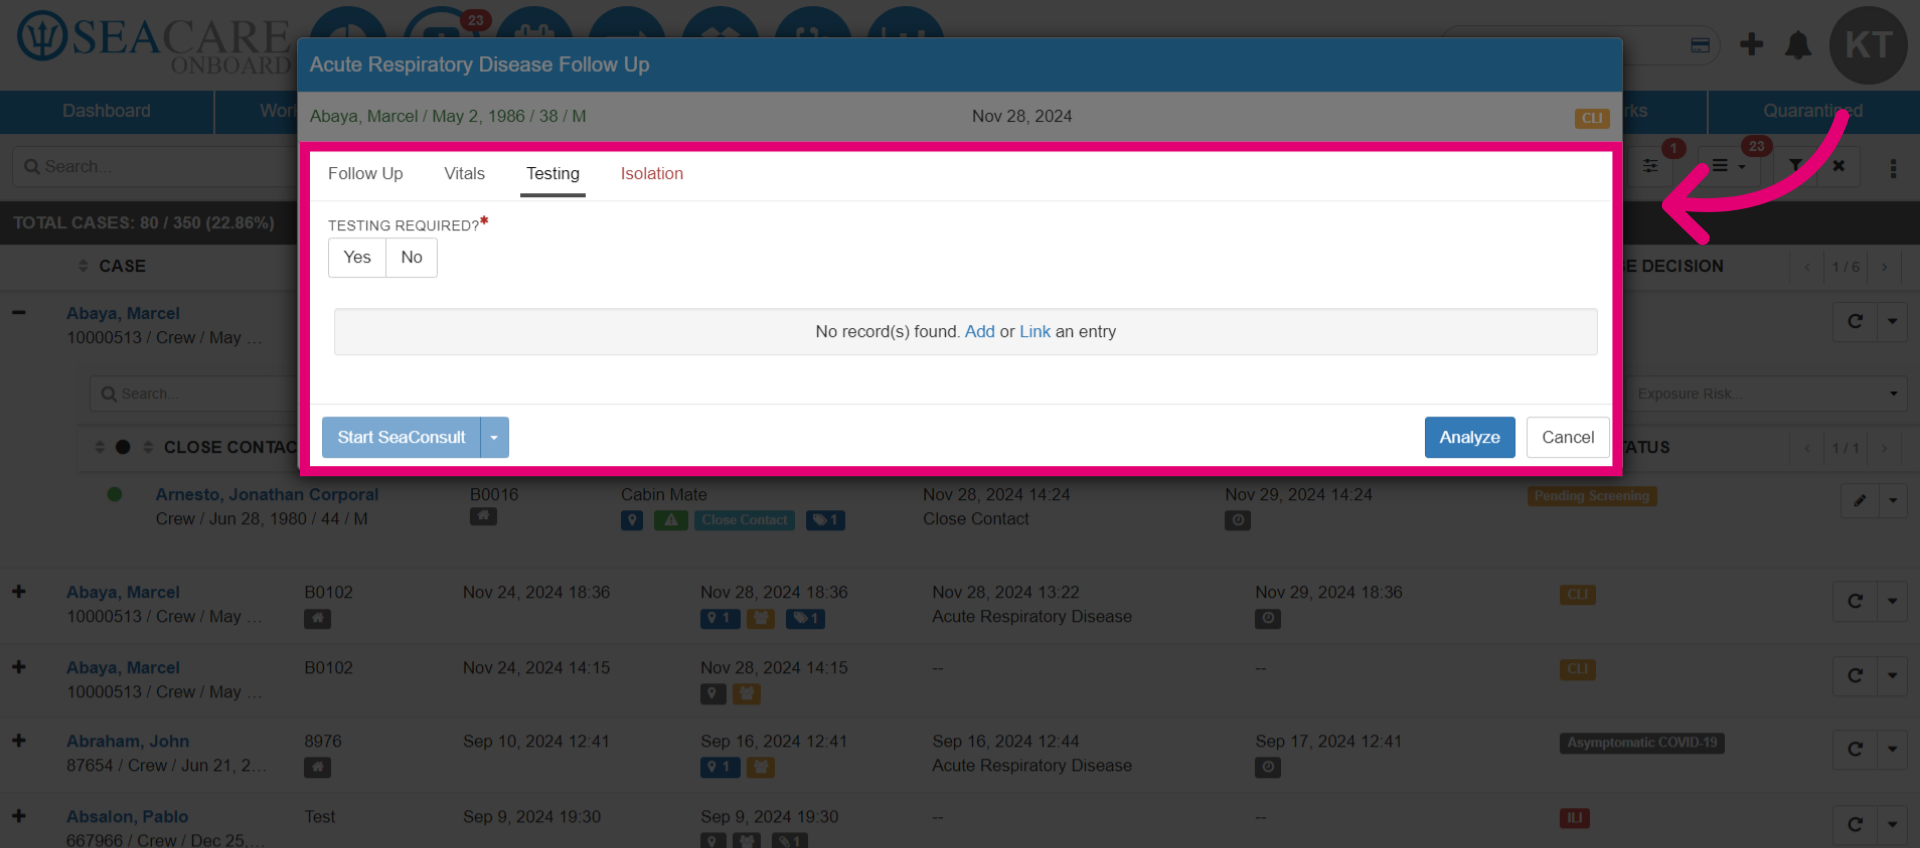
Task: Switch to the Follow Up tab
Action: (x=365, y=173)
